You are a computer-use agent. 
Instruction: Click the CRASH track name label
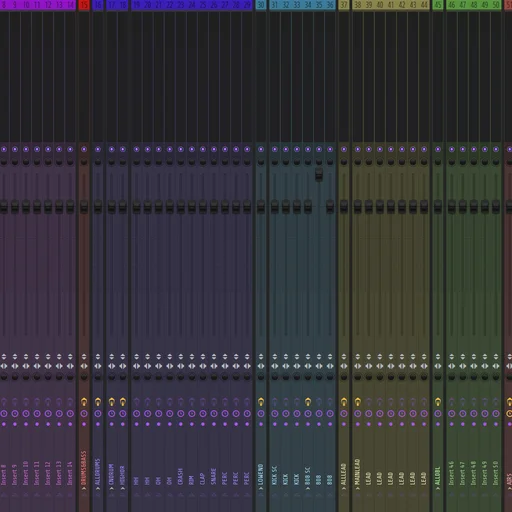(181, 476)
